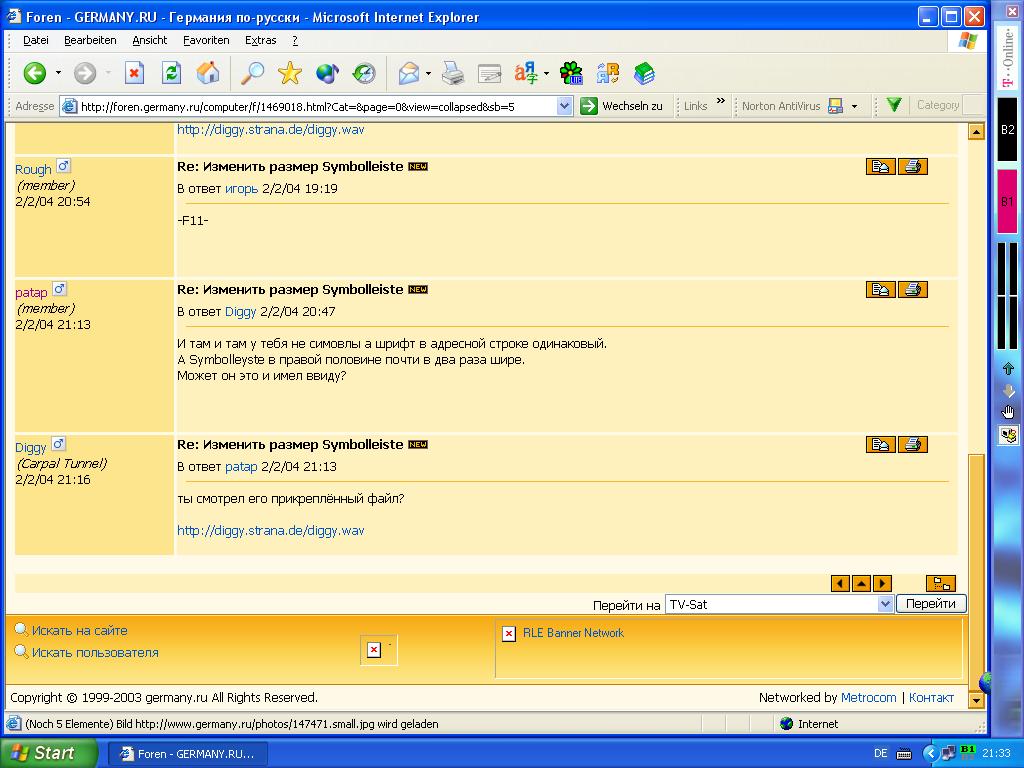Click the Research books icon
The image size is (1024, 768).
point(645,73)
